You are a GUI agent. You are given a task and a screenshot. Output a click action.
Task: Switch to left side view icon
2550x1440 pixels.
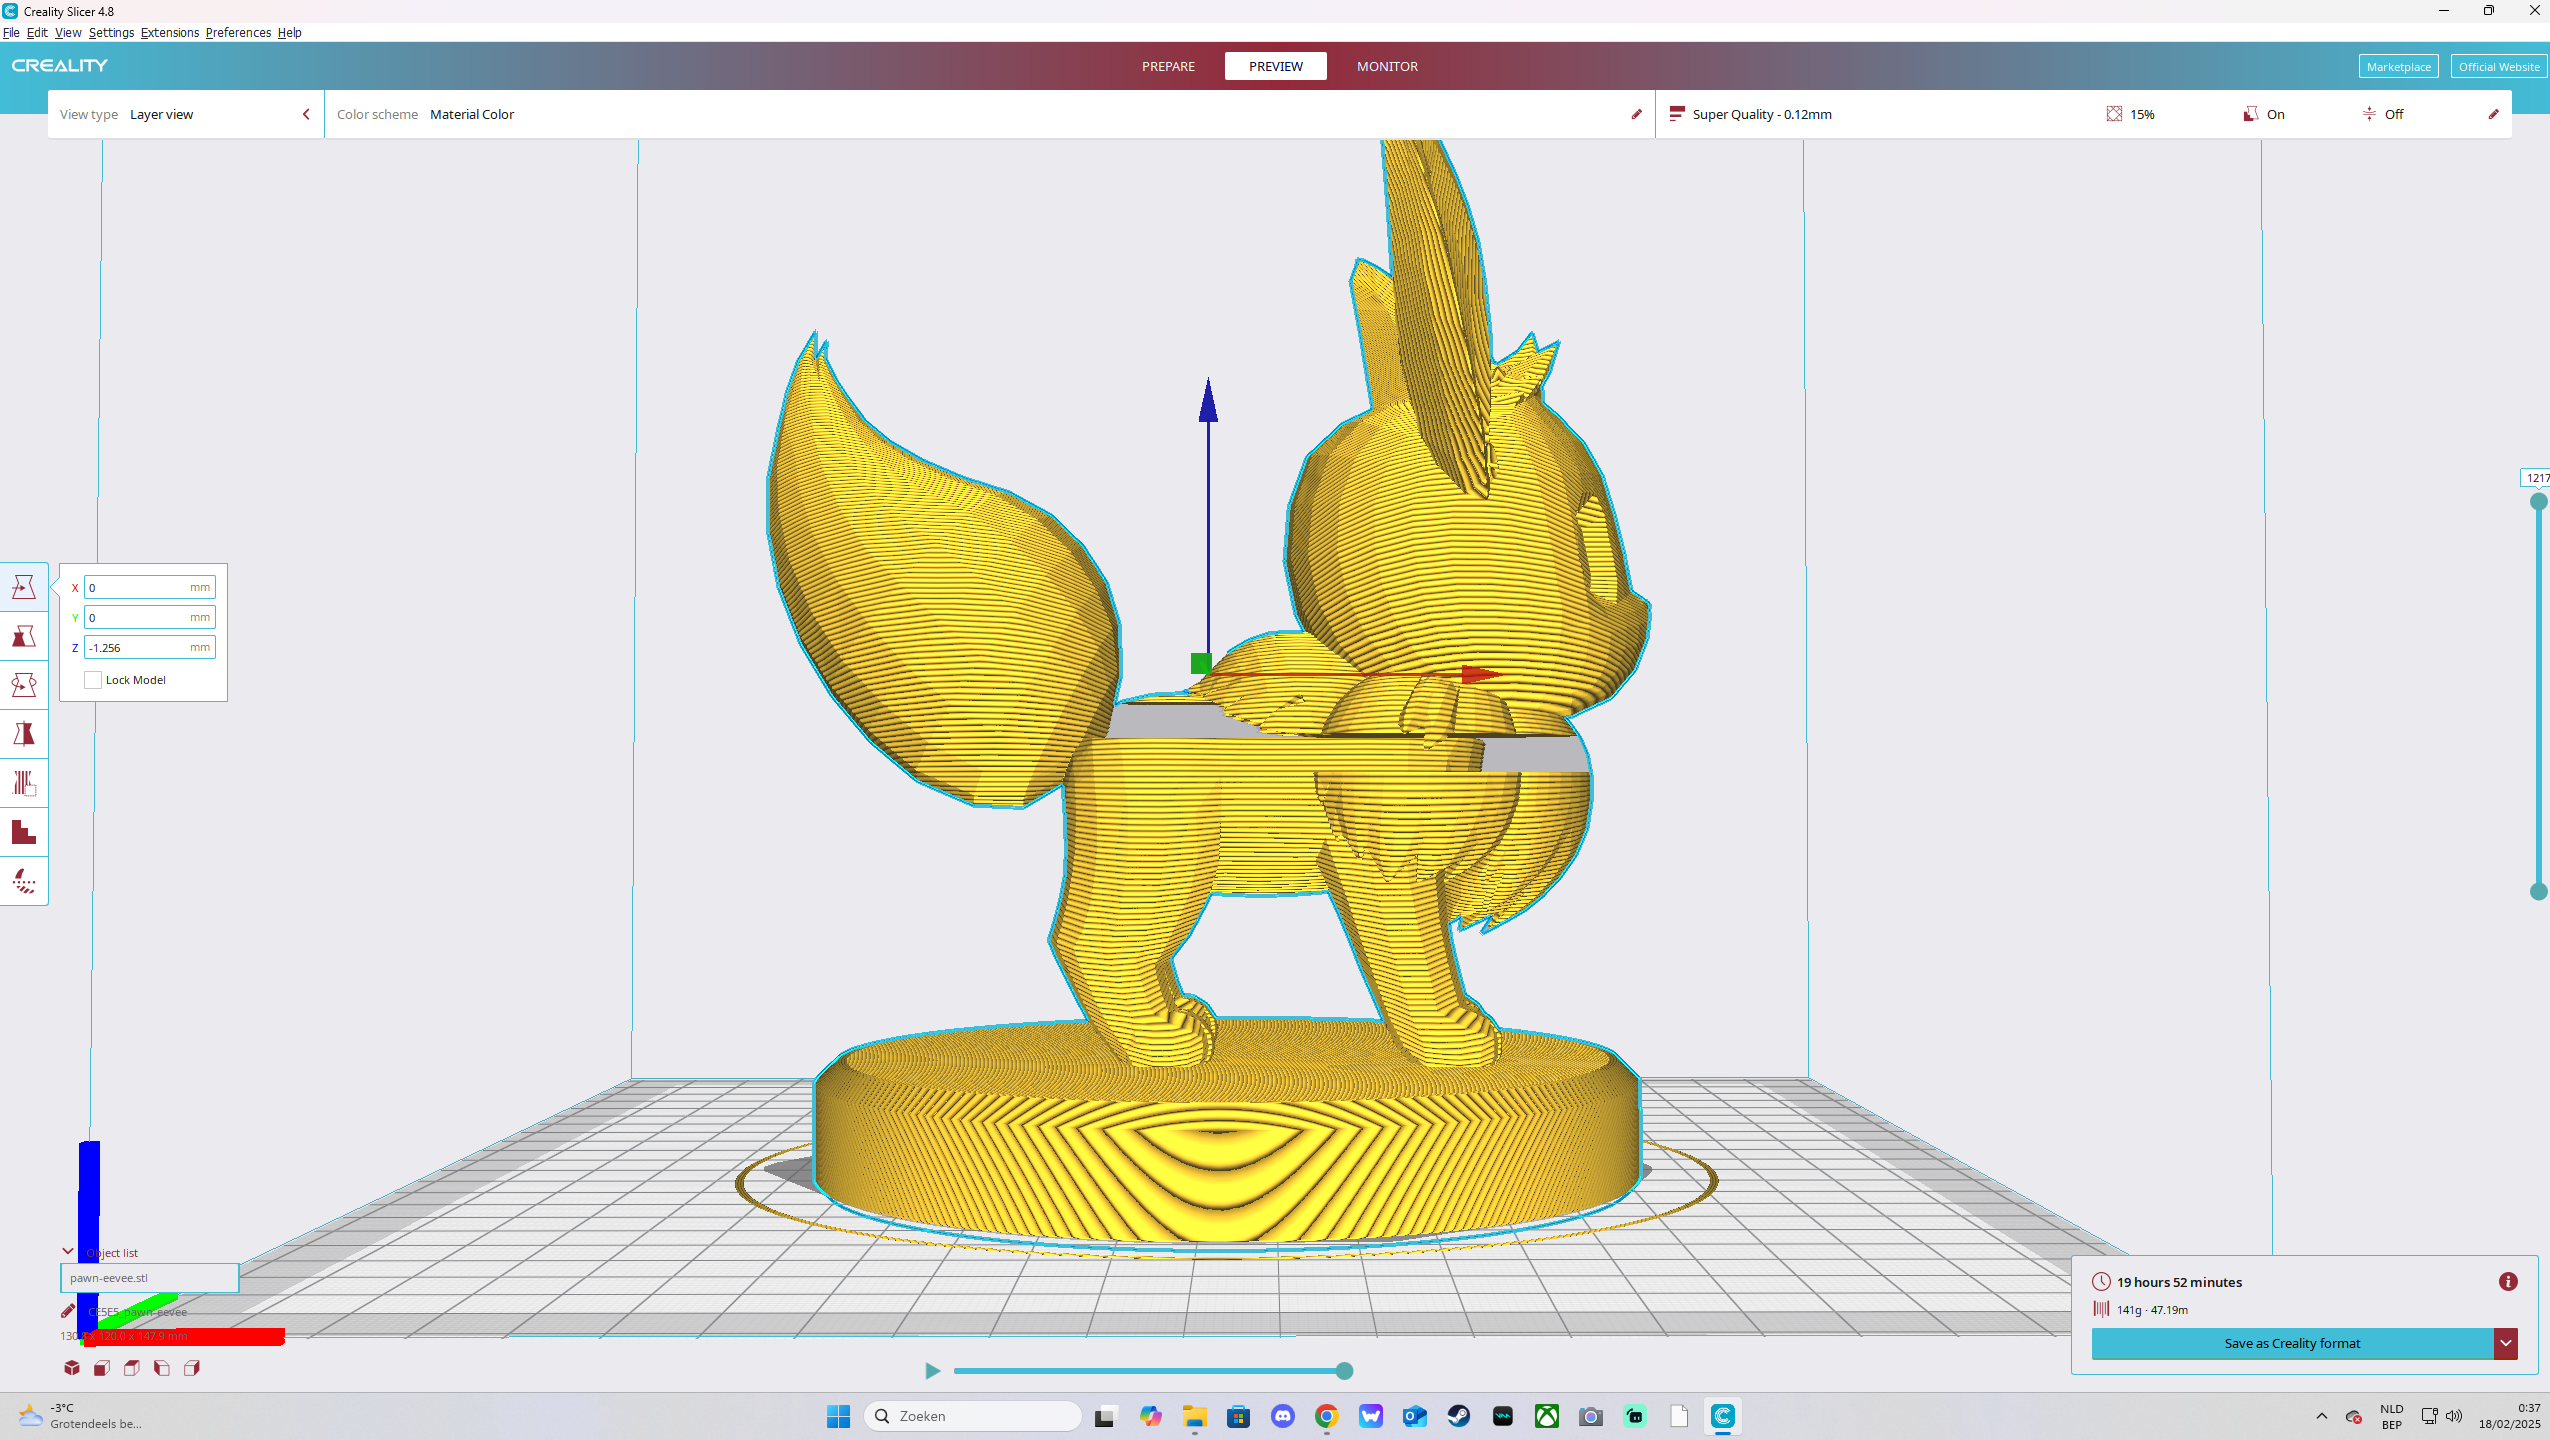pos(162,1368)
